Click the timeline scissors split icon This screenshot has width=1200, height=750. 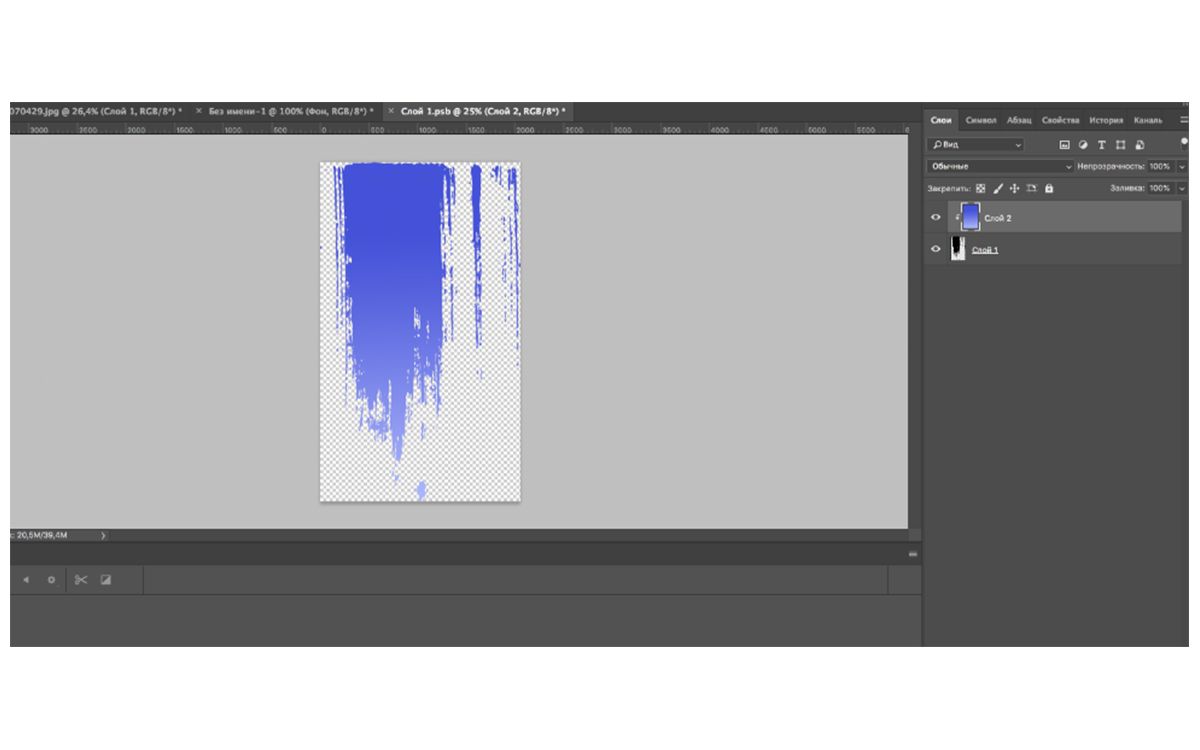coord(81,580)
